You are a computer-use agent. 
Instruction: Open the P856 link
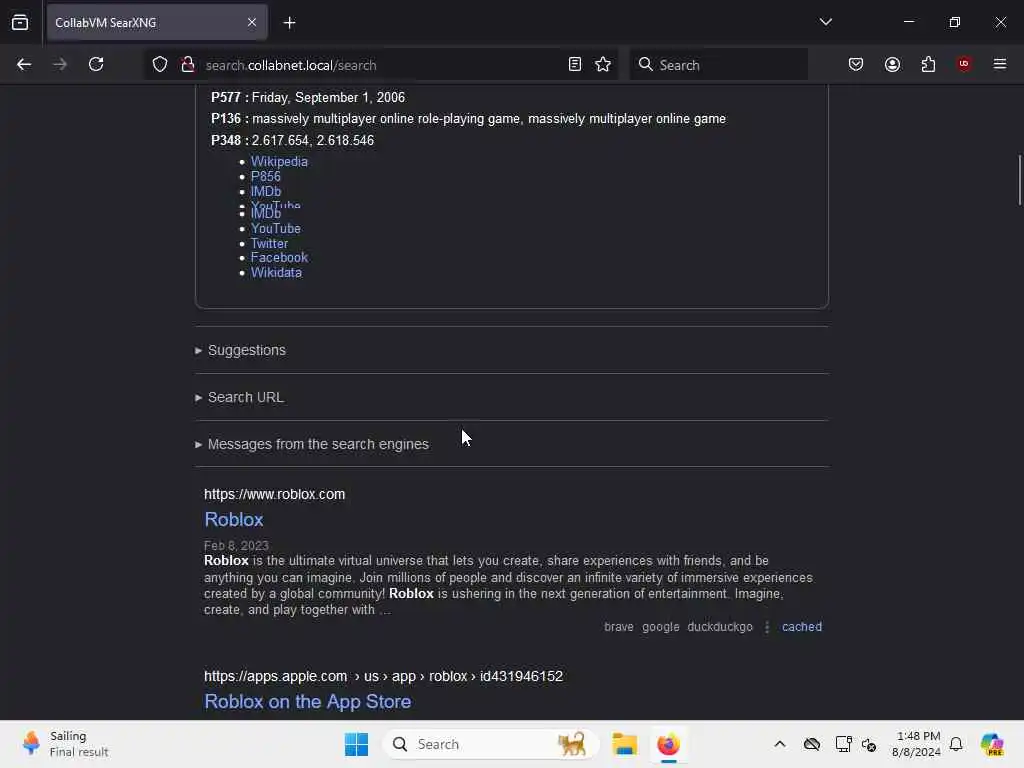pyautogui.click(x=266, y=176)
